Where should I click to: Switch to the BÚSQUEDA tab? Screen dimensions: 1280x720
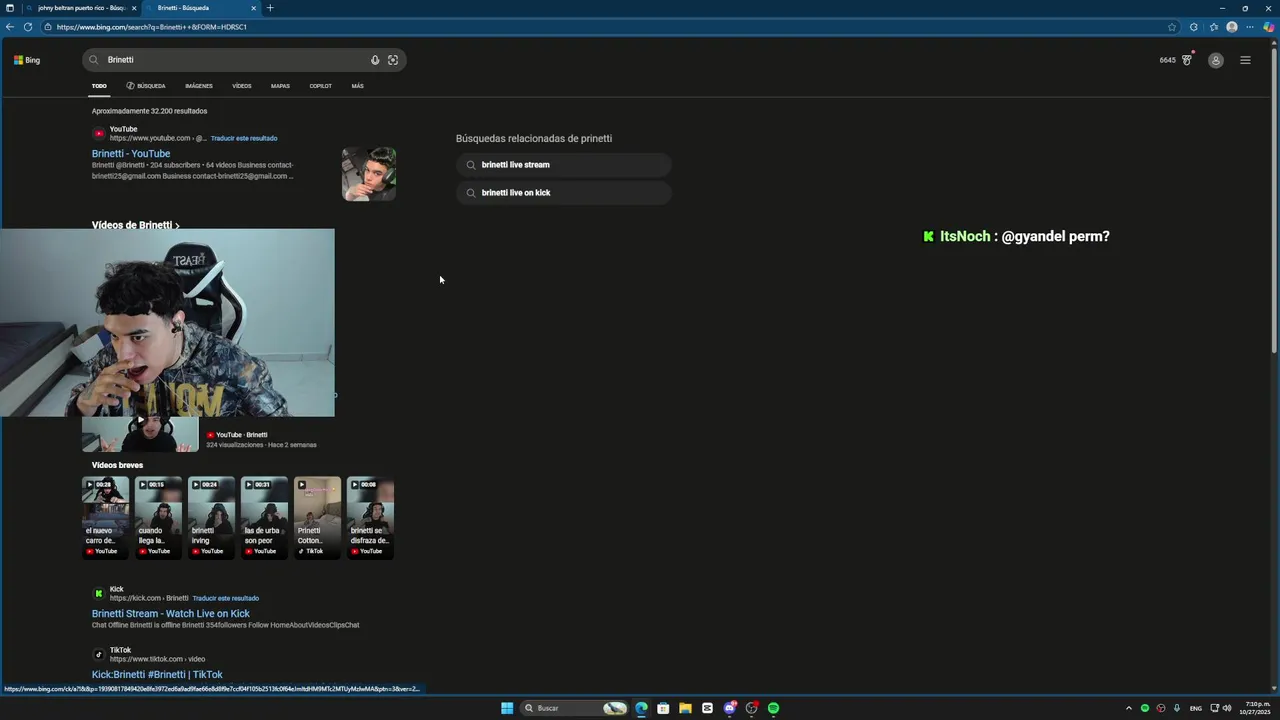pos(146,86)
